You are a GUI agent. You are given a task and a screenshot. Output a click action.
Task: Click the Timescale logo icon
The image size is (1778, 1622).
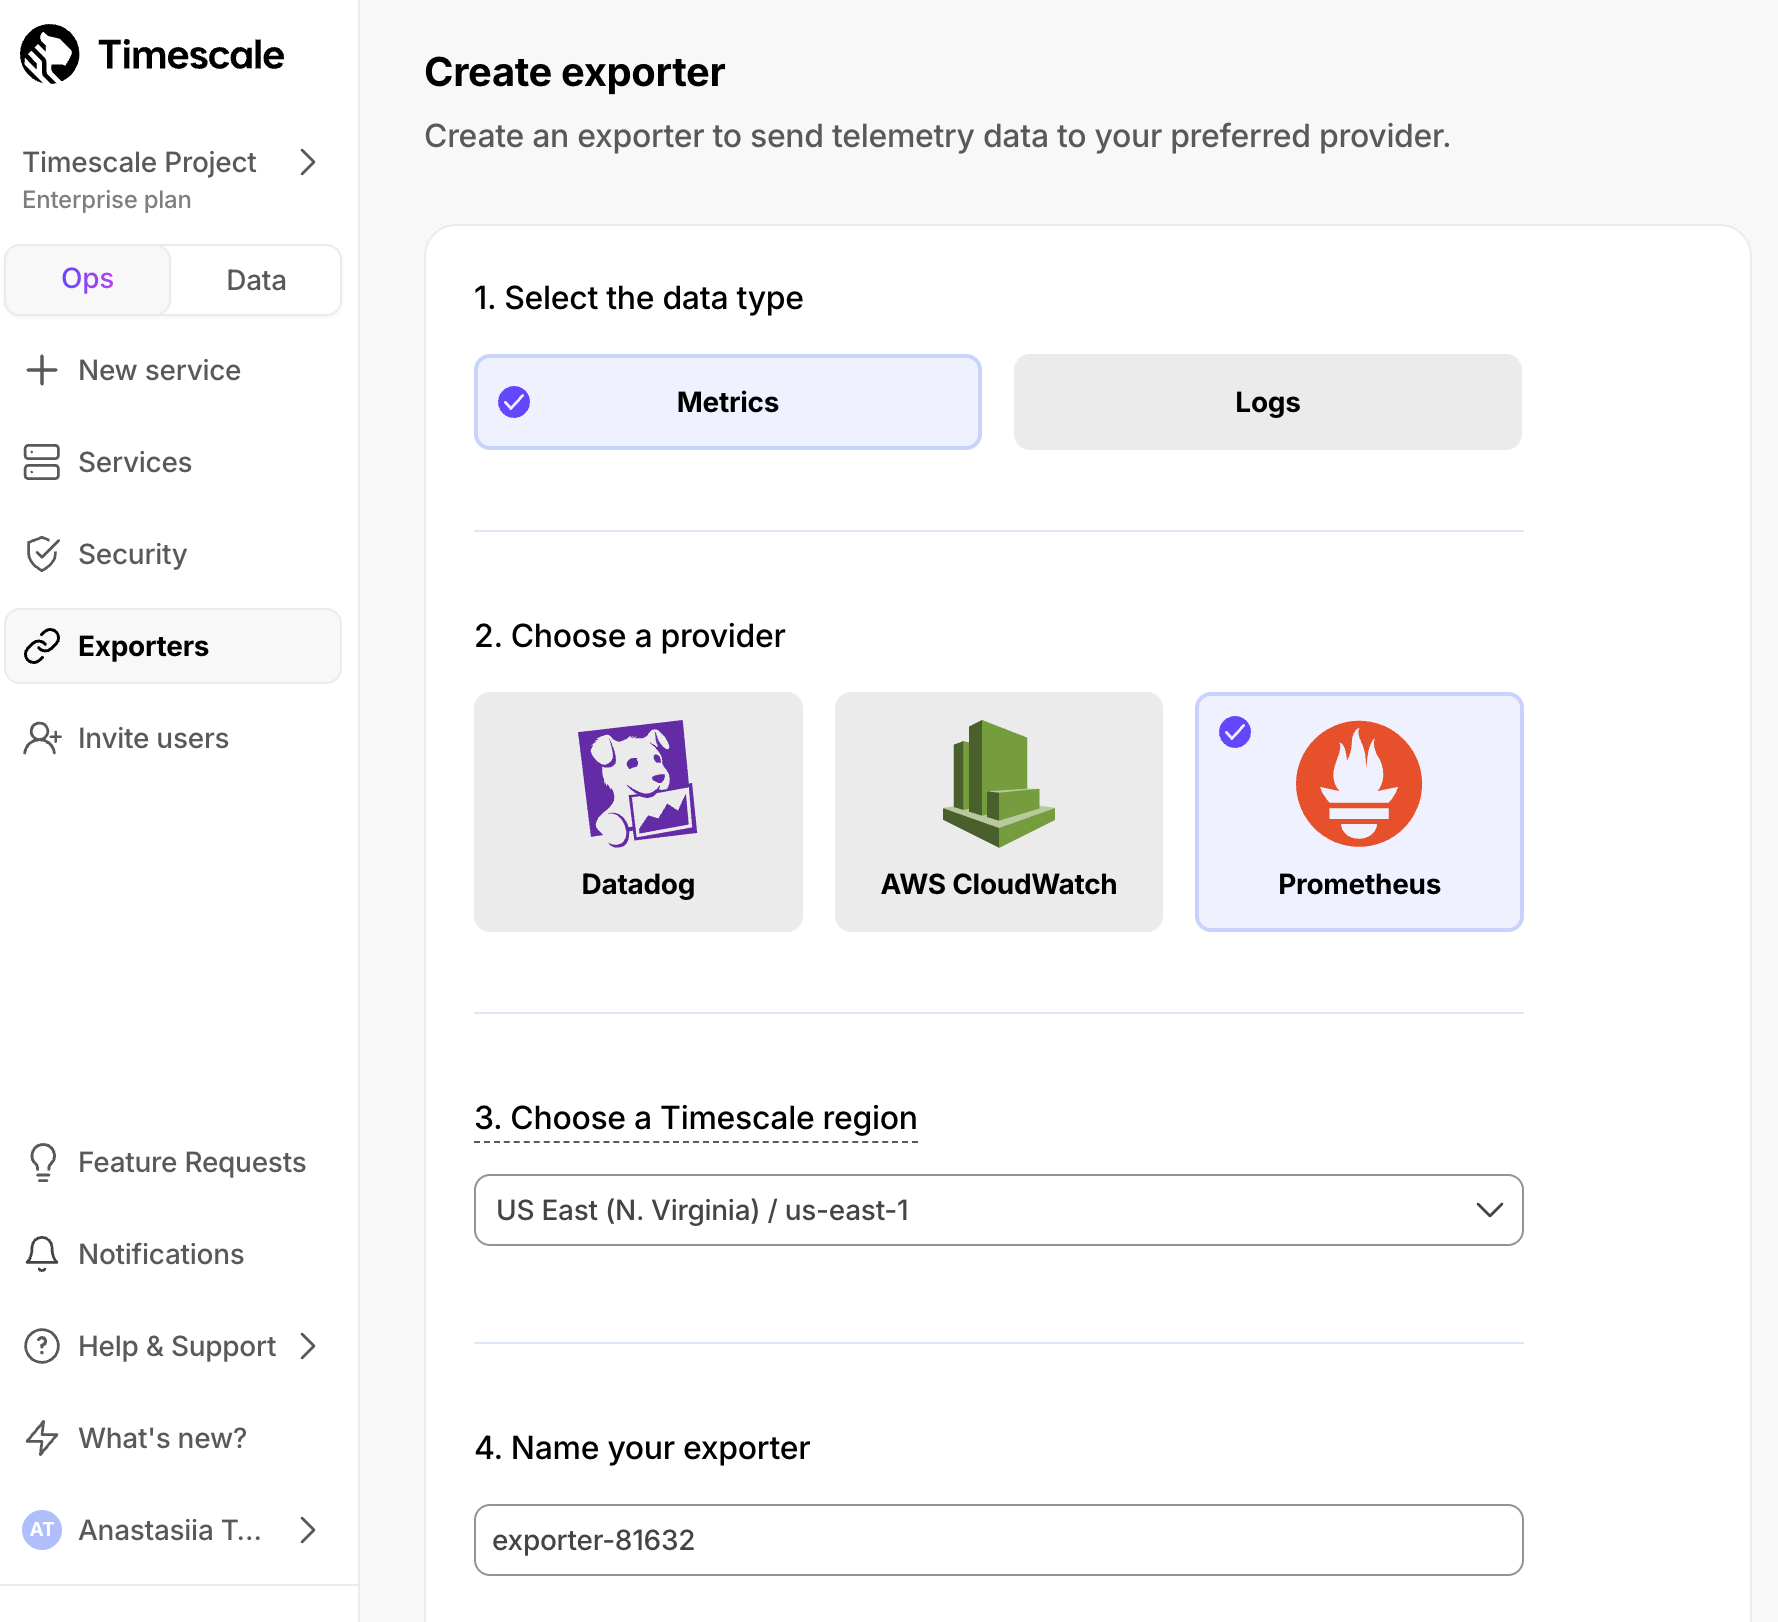click(x=50, y=54)
